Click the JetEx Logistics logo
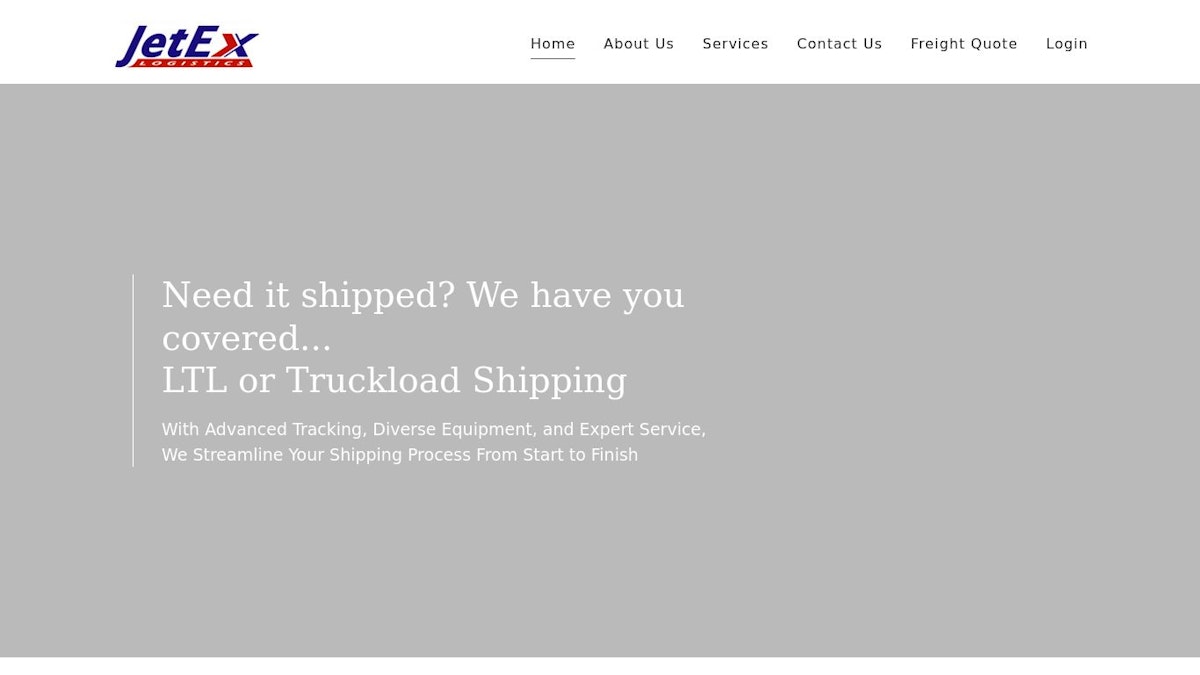Image resolution: width=1200 pixels, height=675 pixels. pyautogui.click(x=187, y=46)
